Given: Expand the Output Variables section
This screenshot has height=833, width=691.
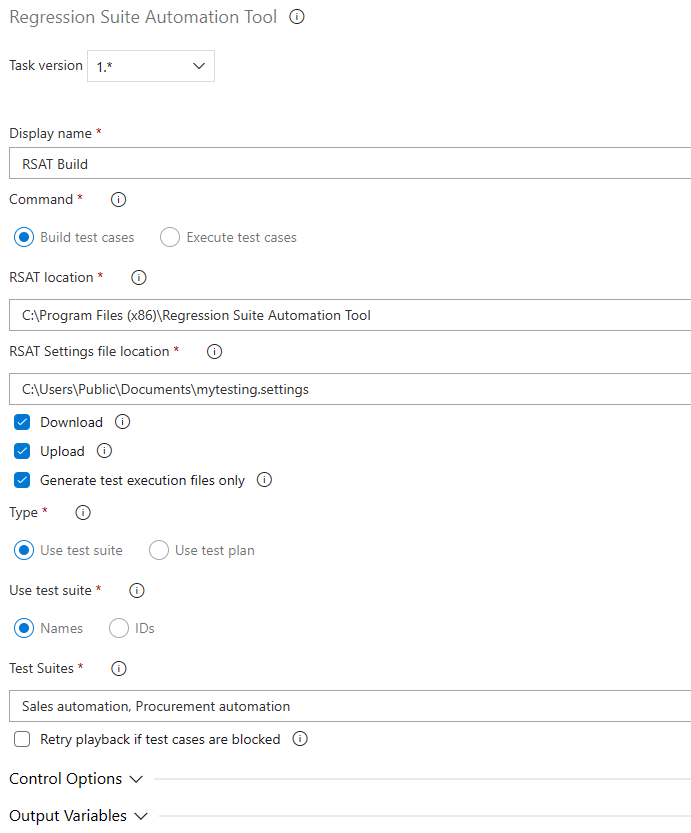Looking at the screenshot, I should point(79,815).
